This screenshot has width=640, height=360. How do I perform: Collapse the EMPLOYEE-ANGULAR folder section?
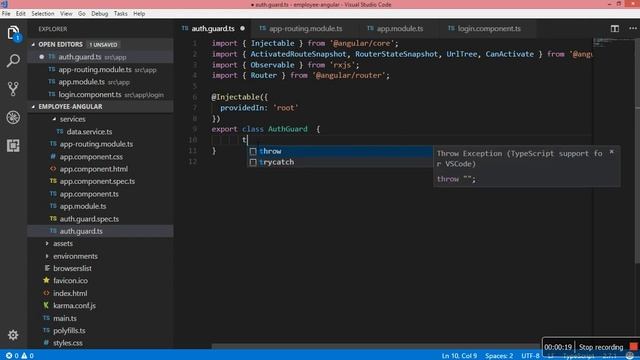pyautogui.click(x=33, y=107)
